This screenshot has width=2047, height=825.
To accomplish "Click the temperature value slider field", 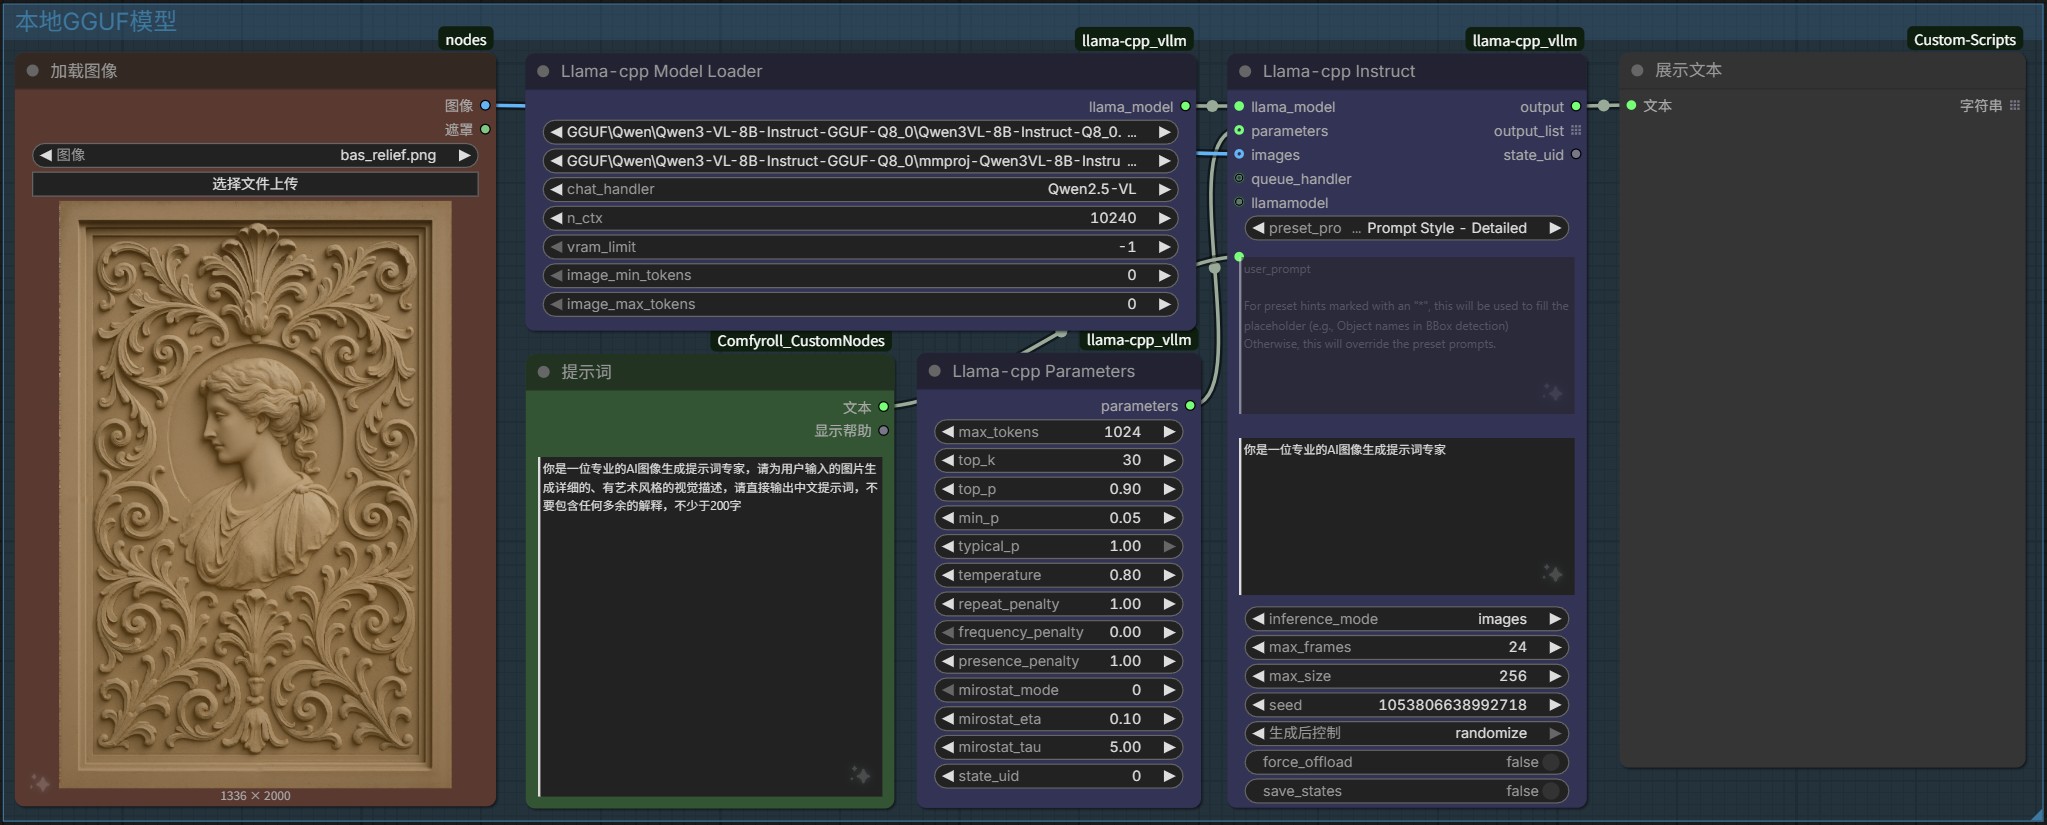I will pyautogui.click(x=1059, y=575).
